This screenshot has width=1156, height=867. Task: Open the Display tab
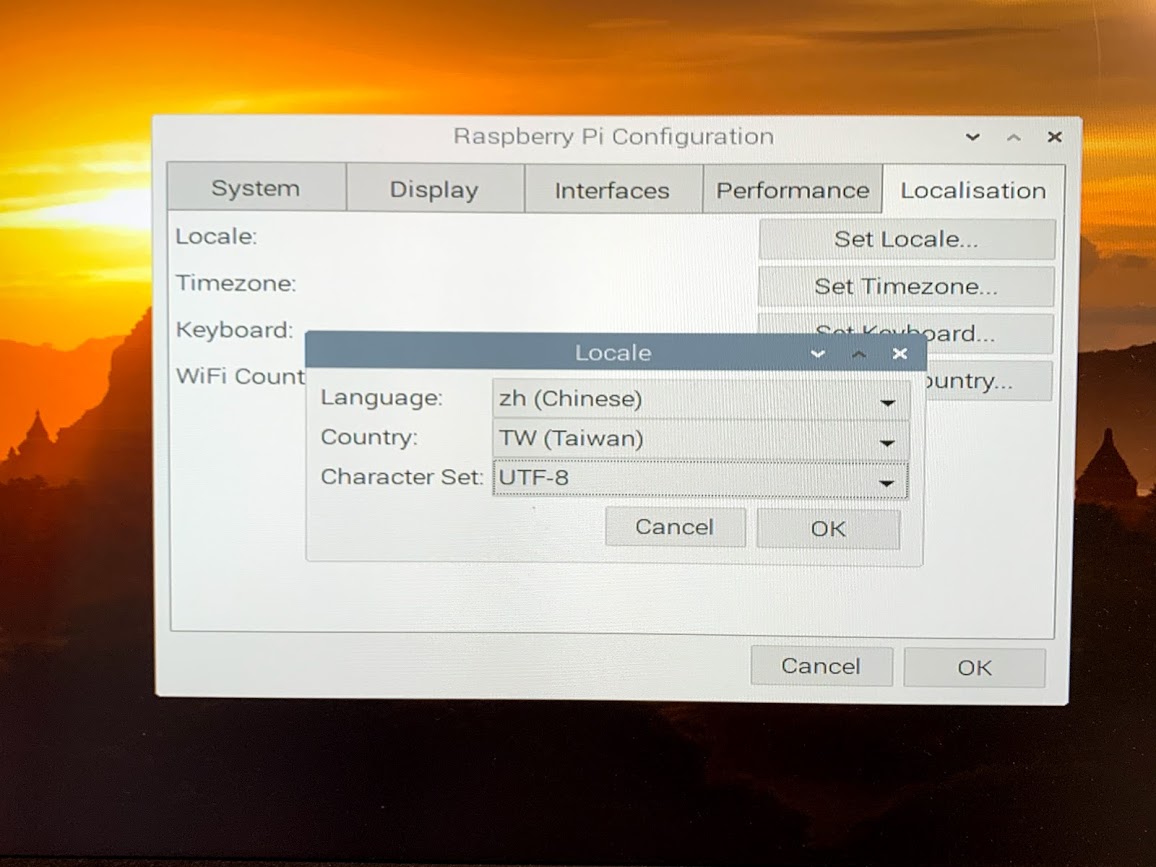(x=434, y=189)
